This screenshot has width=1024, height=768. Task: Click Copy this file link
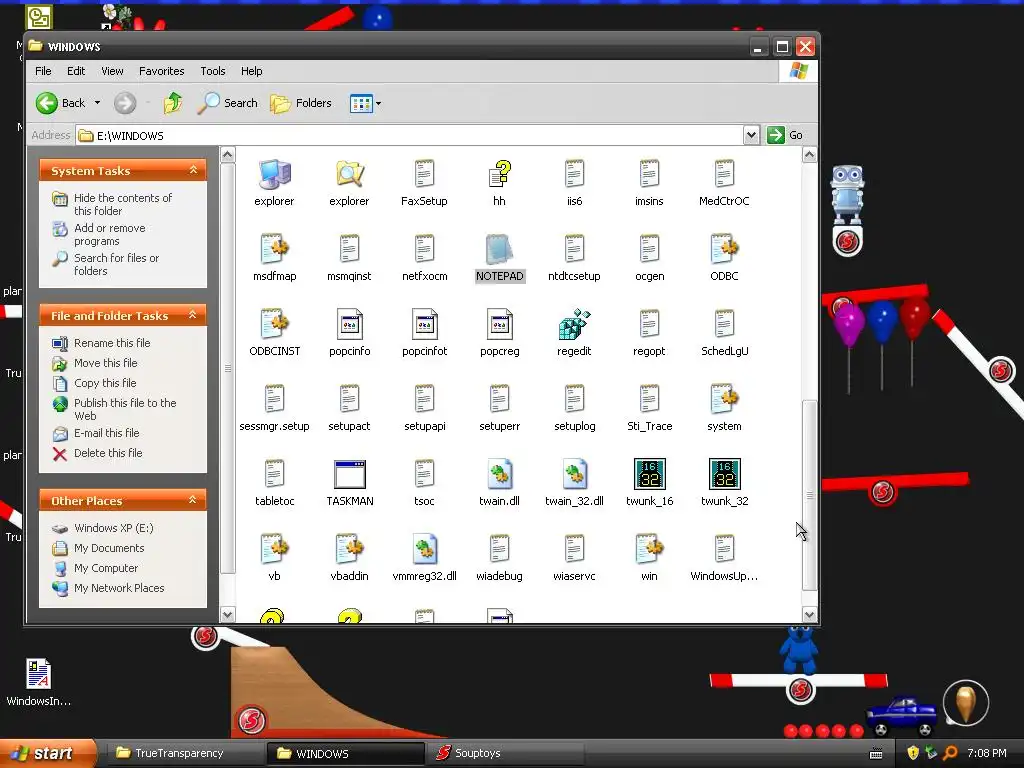[105, 383]
